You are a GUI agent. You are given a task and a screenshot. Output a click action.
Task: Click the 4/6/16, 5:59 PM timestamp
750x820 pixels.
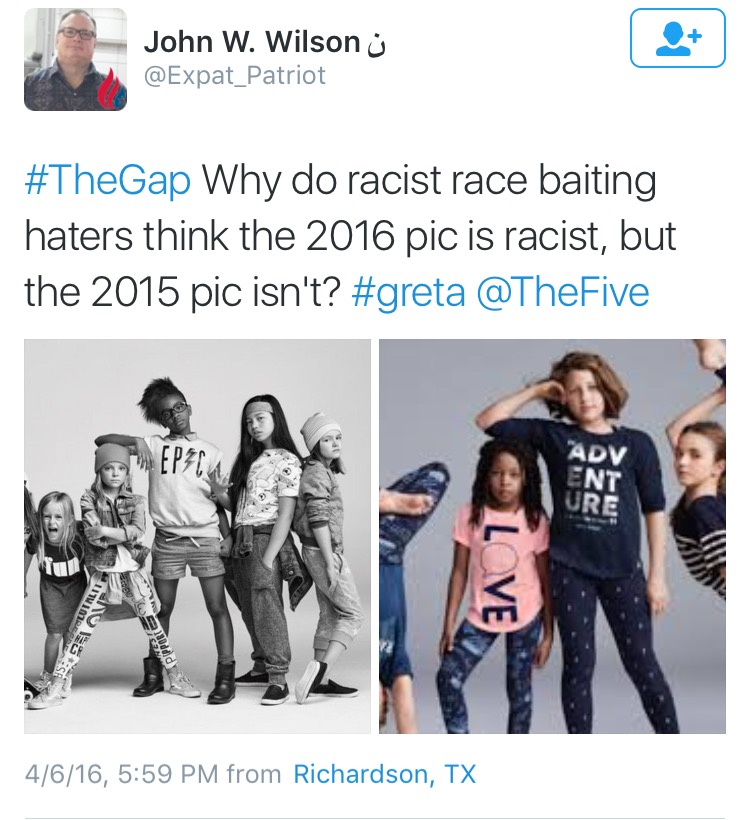point(121,774)
